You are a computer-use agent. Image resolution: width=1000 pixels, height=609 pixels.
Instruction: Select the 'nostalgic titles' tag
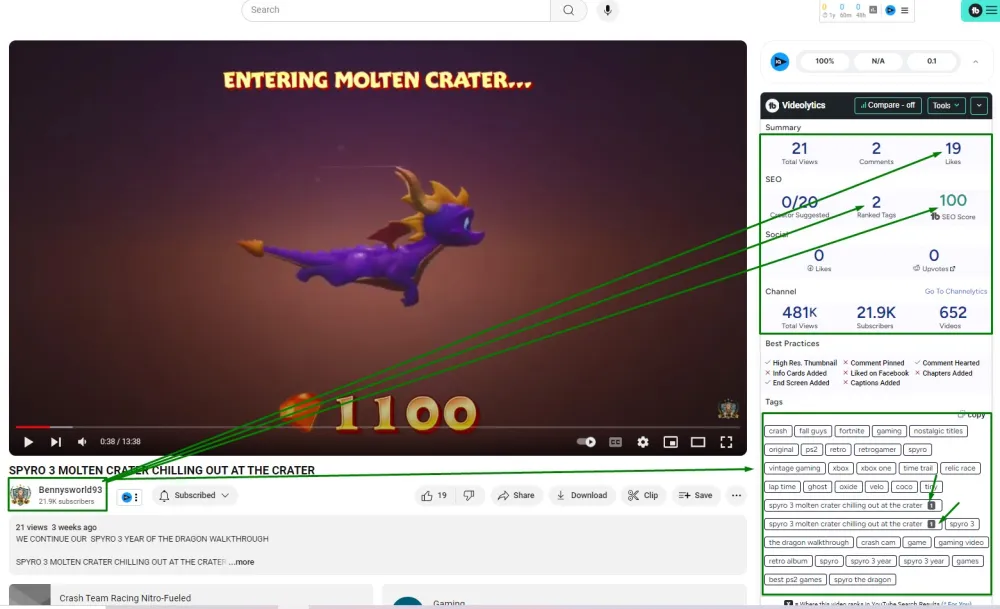pos(938,431)
